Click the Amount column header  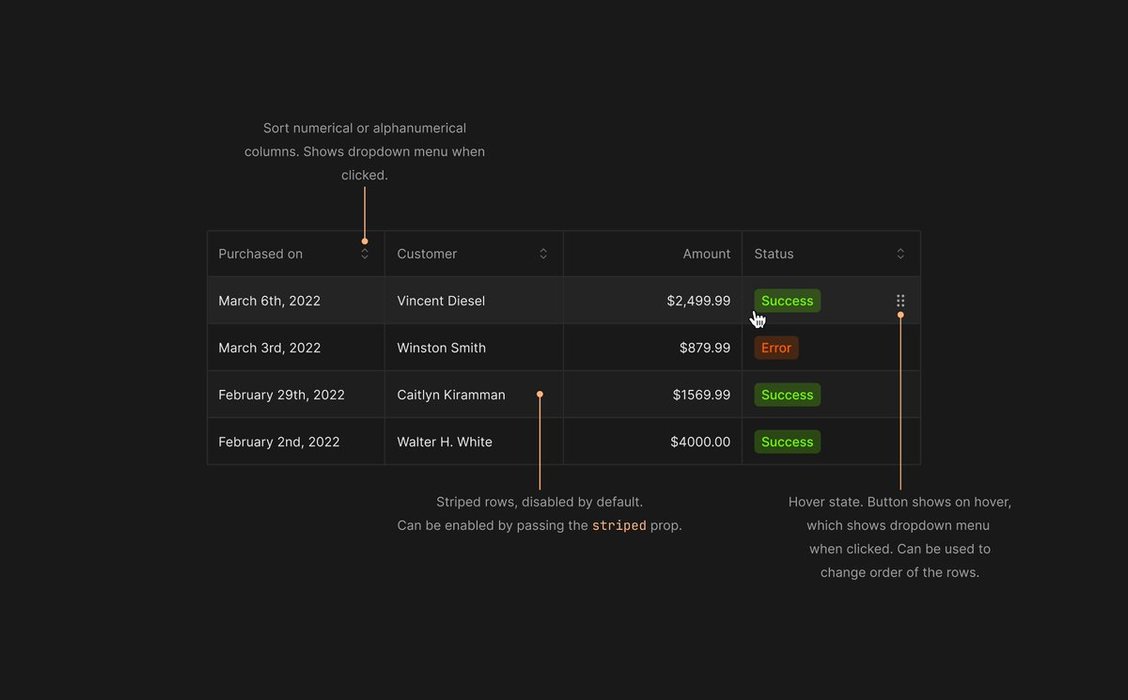coord(706,254)
